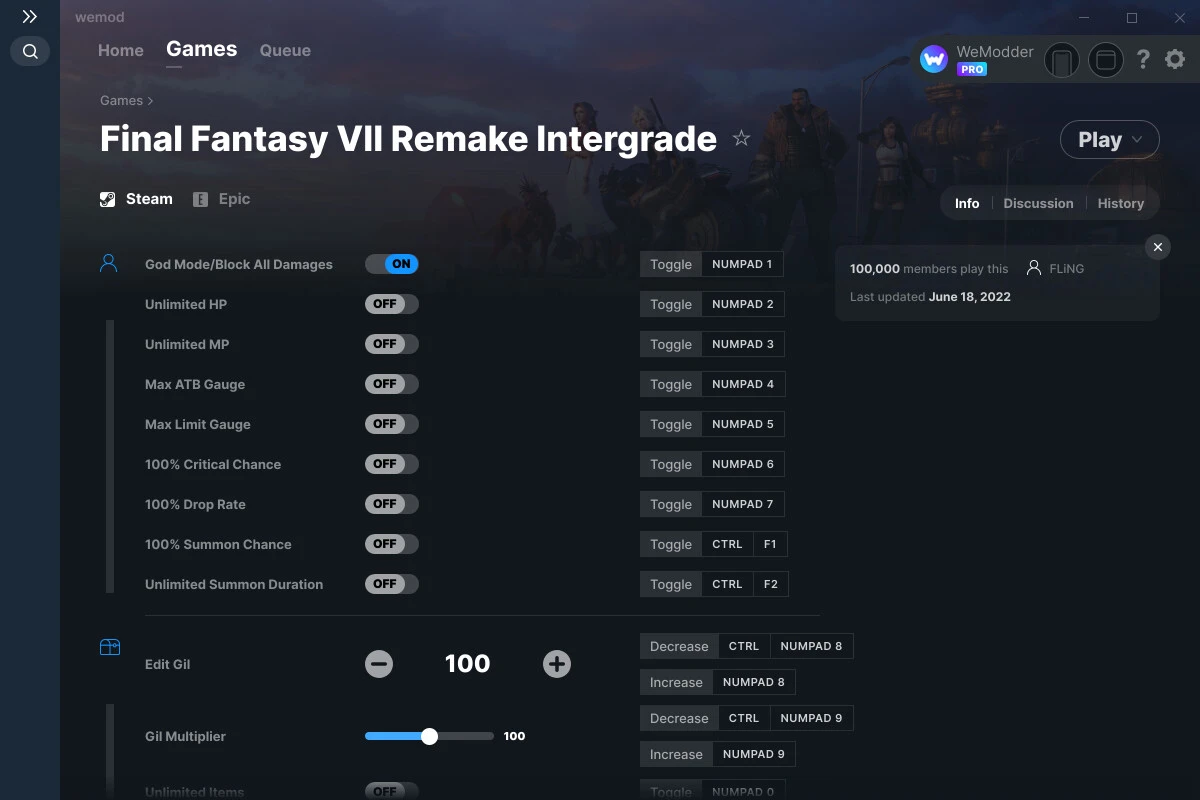Open the Games page from the top menu

click(x=201, y=49)
